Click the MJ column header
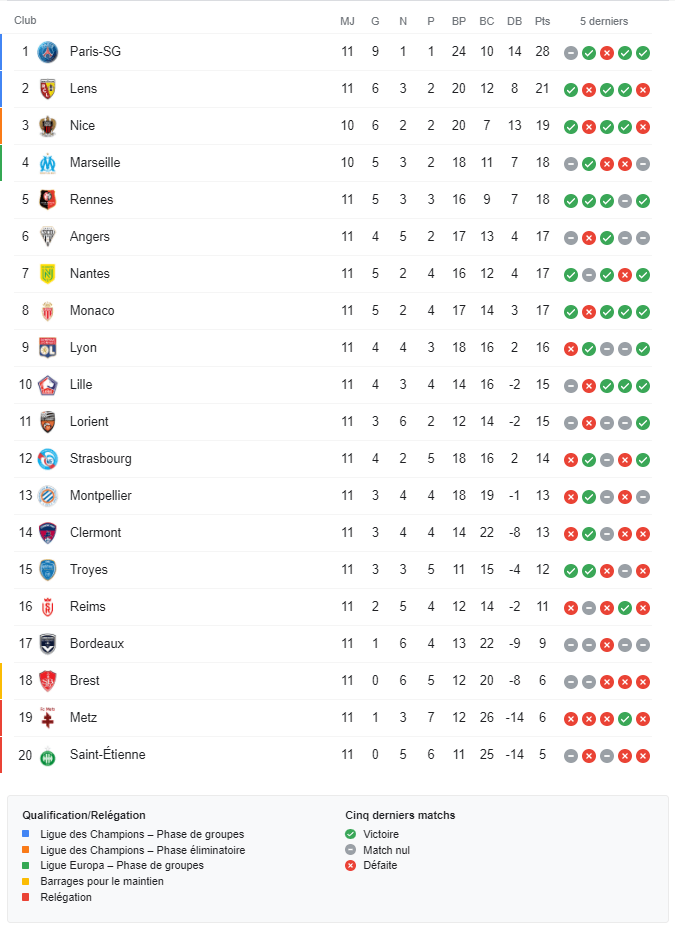Viewport: 675px width, 927px height. click(347, 21)
